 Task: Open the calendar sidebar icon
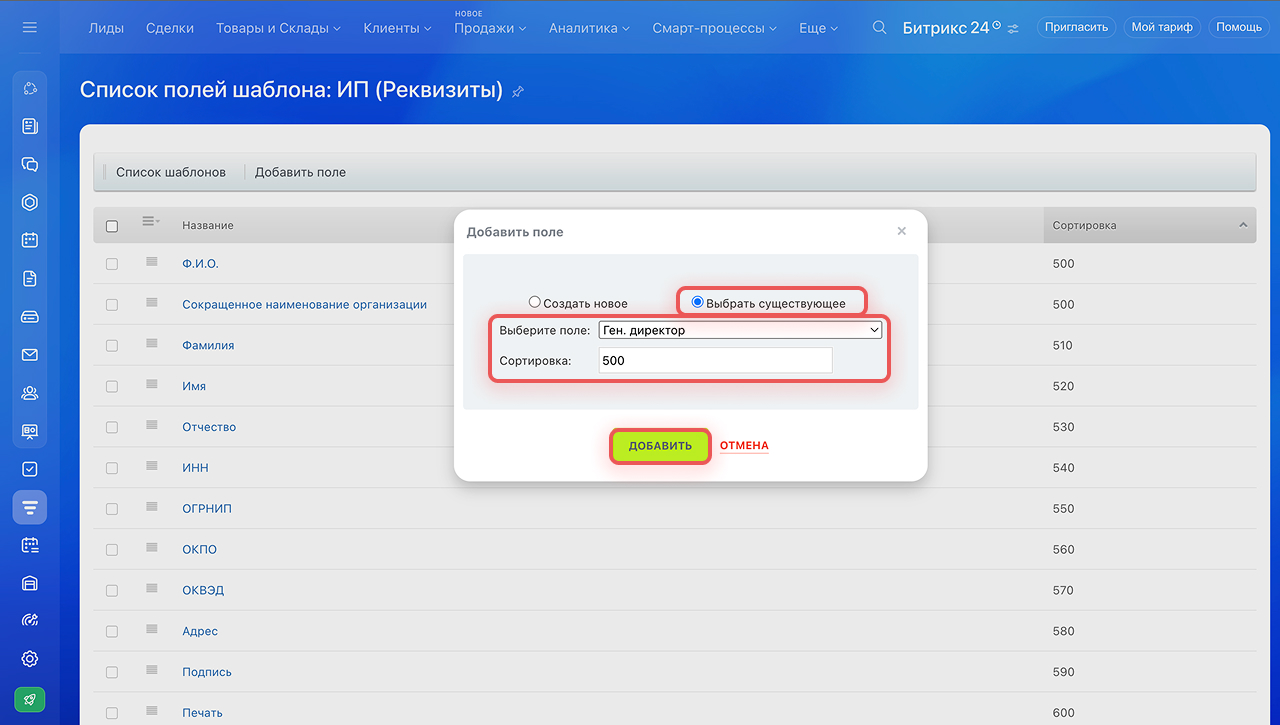(30, 241)
